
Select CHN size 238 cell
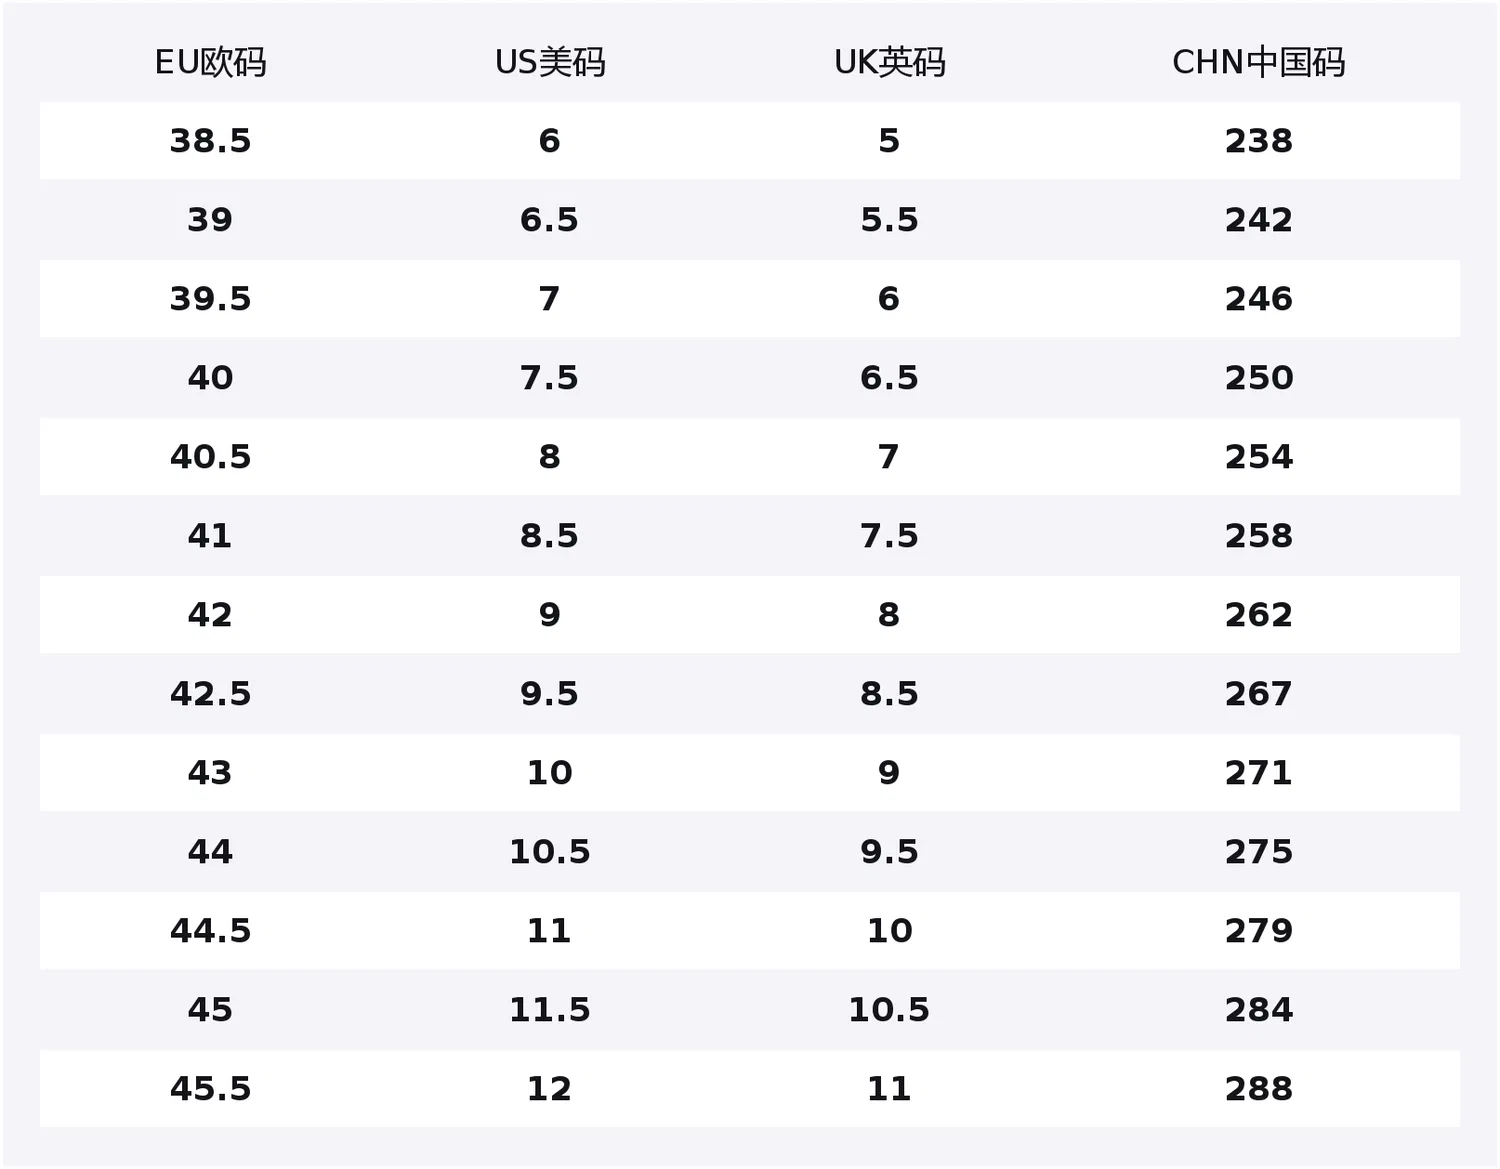click(1259, 141)
